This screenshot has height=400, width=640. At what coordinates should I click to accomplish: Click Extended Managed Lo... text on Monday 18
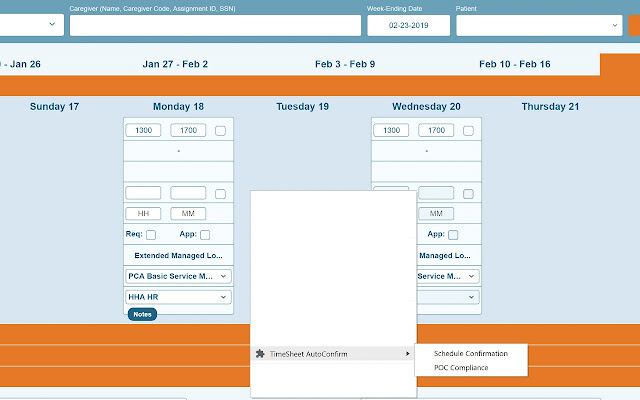click(178, 256)
